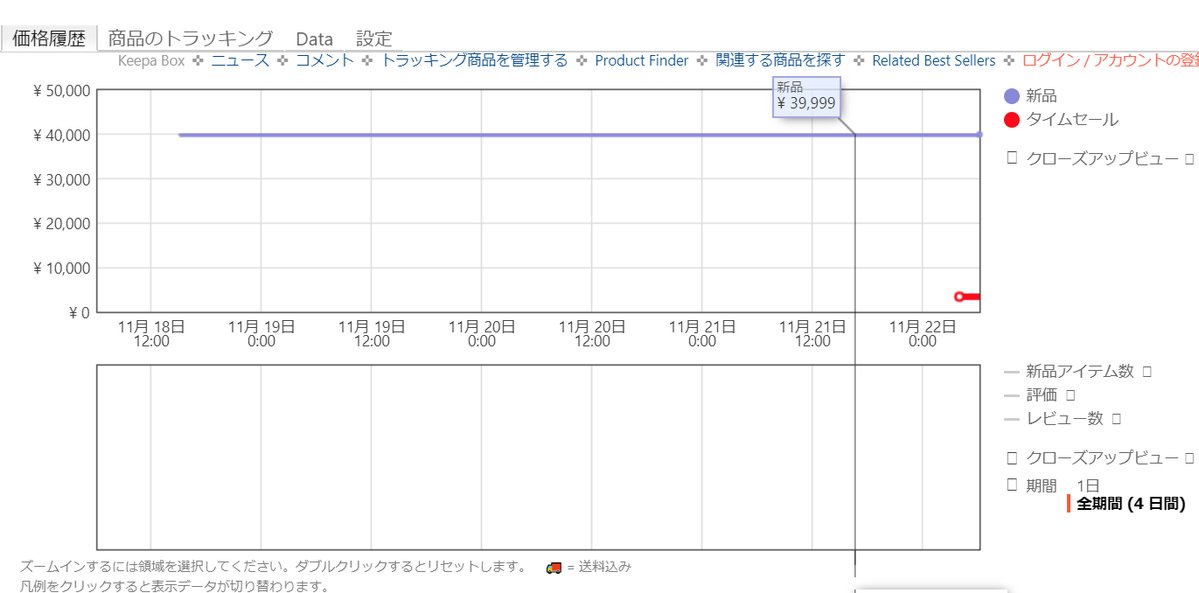This screenshot has height=593, width=1199.
Task: Click ログイン / アカウントの登録 link
Action: tap(1110, 61)
